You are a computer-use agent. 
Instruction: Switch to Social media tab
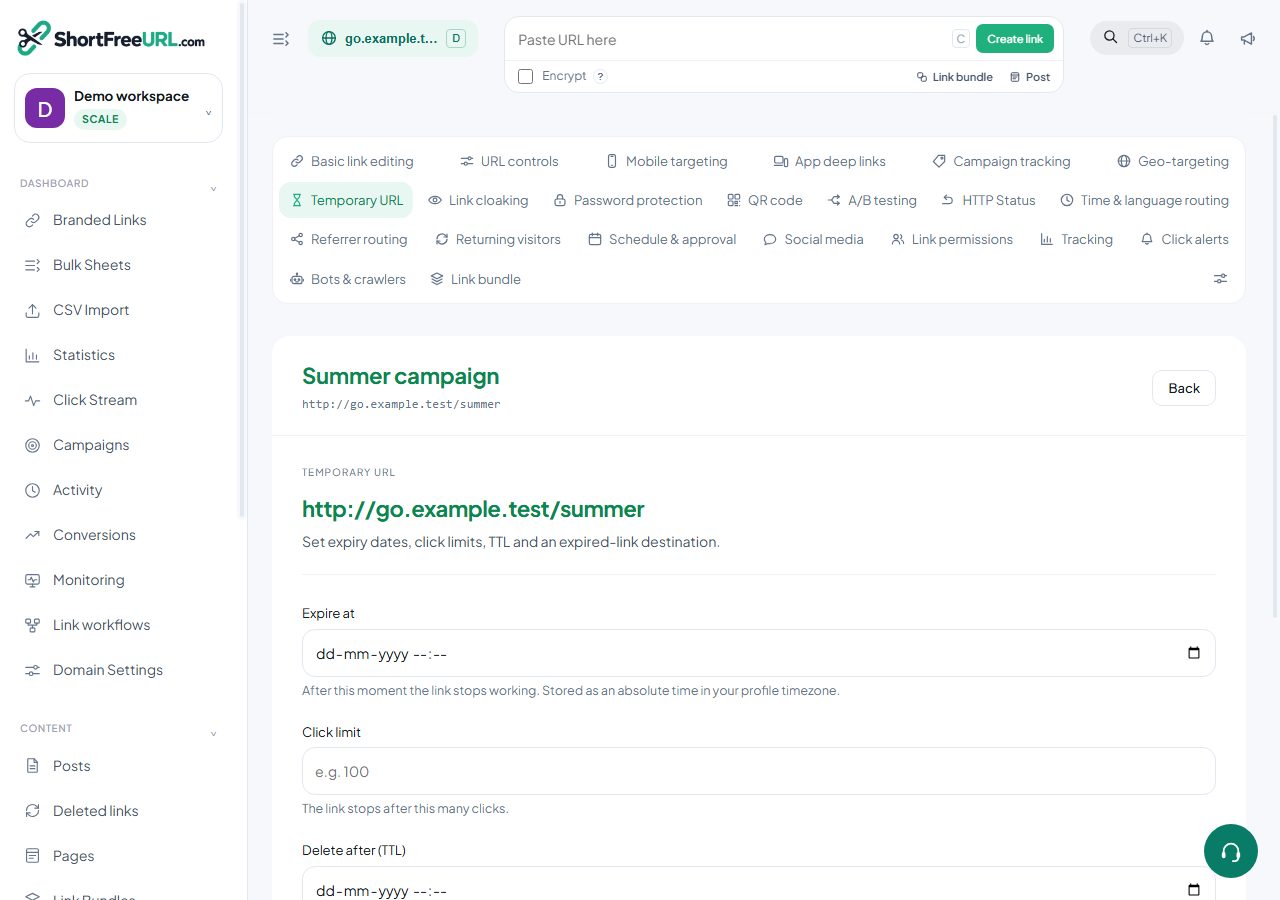coord(813,239)
